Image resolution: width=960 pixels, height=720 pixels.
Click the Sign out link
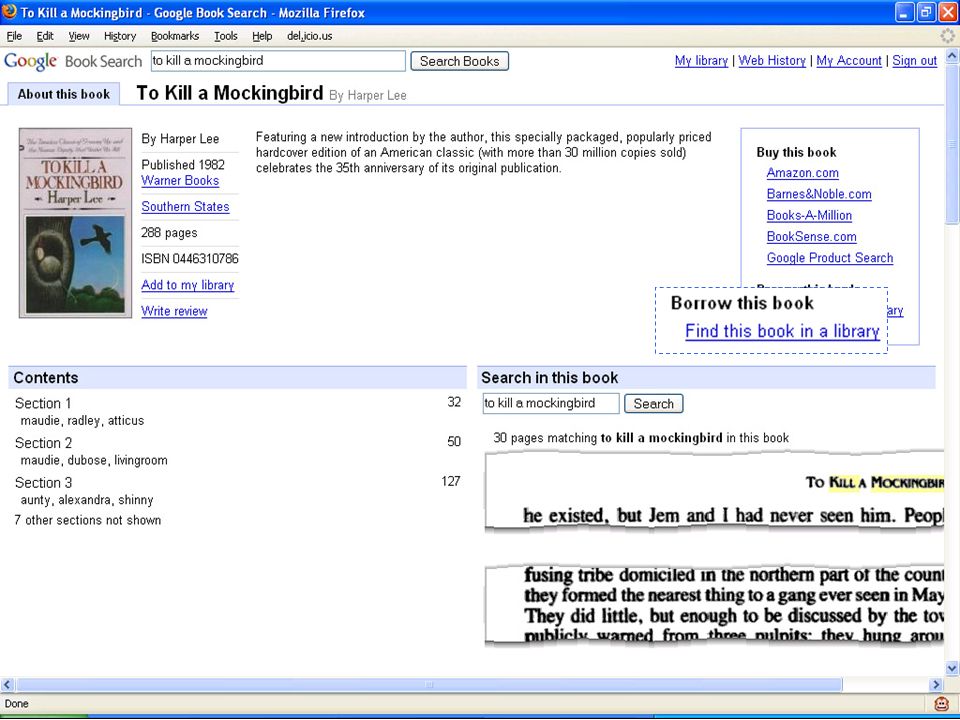point(914,61)
